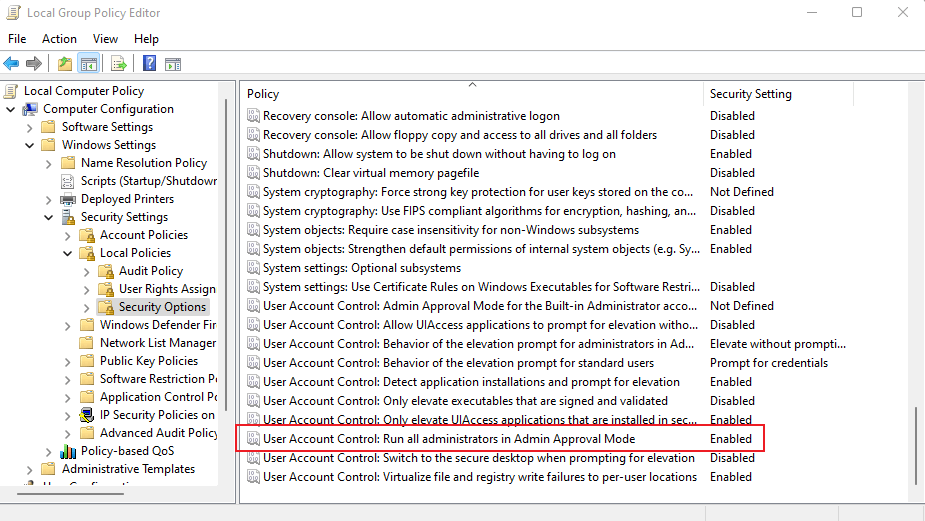Collapse the Security Settings node
The height and width of the screenshot is (521, 925).
coord(48,217)
